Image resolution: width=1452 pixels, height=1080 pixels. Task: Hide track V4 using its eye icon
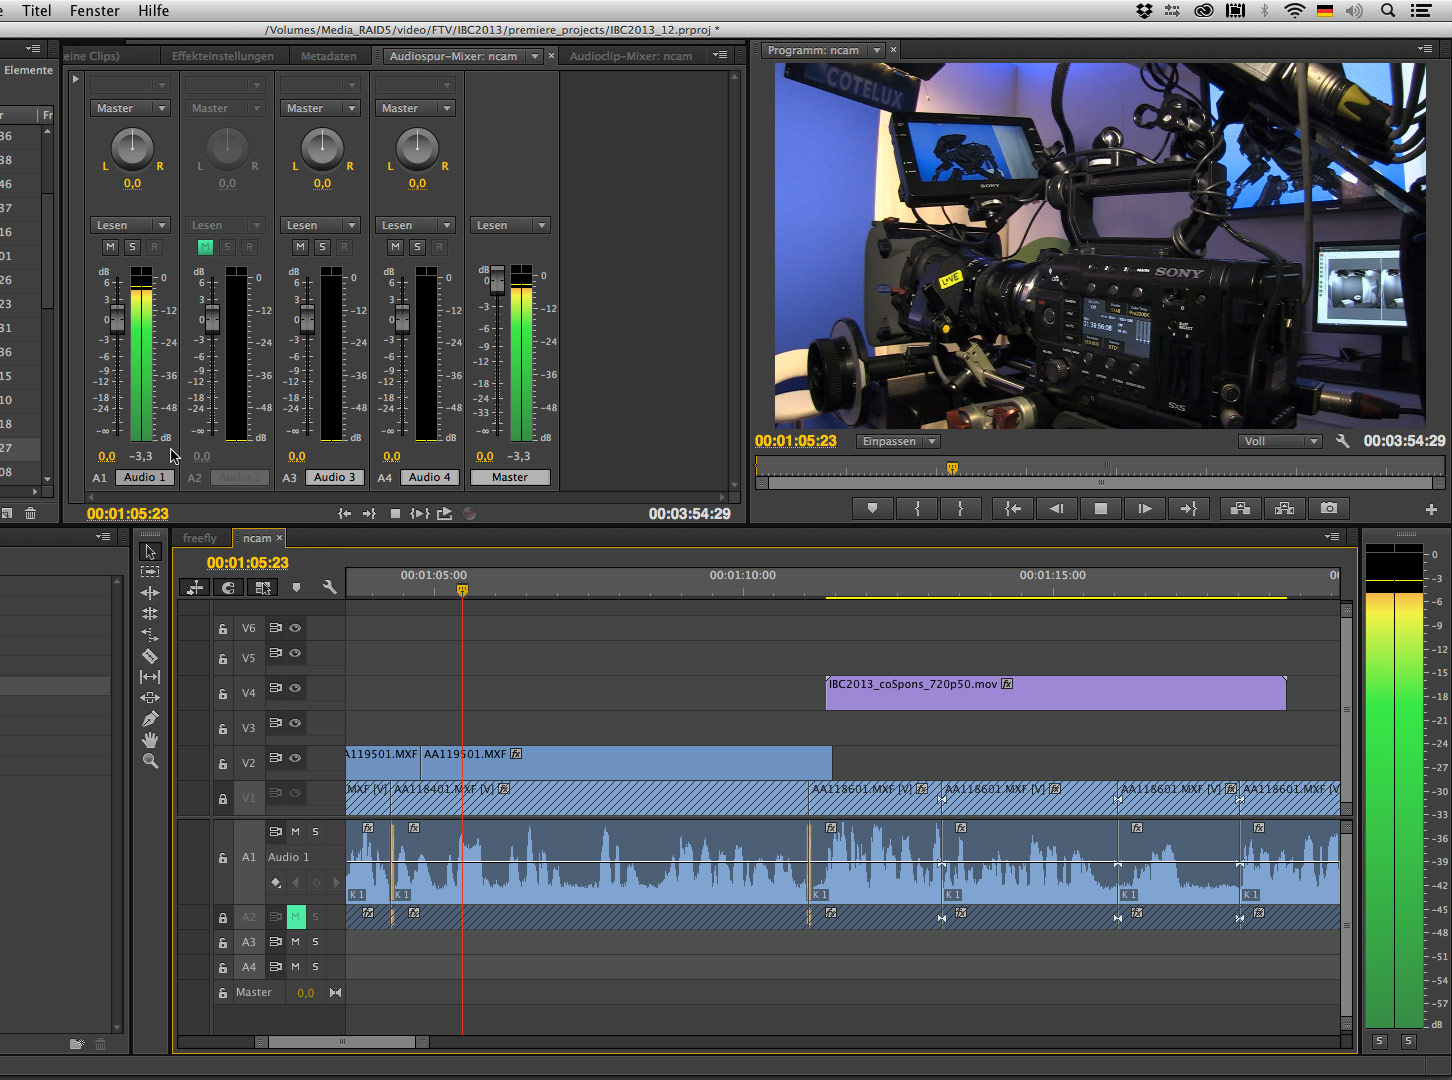pyautogui.click(x=295, y=688)
